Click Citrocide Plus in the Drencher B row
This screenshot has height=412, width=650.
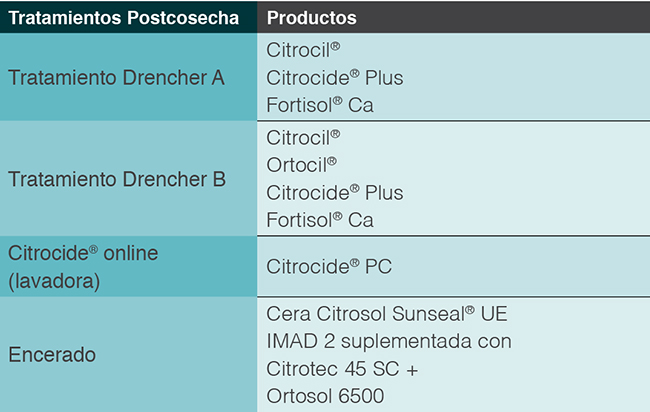coord(334,191)
